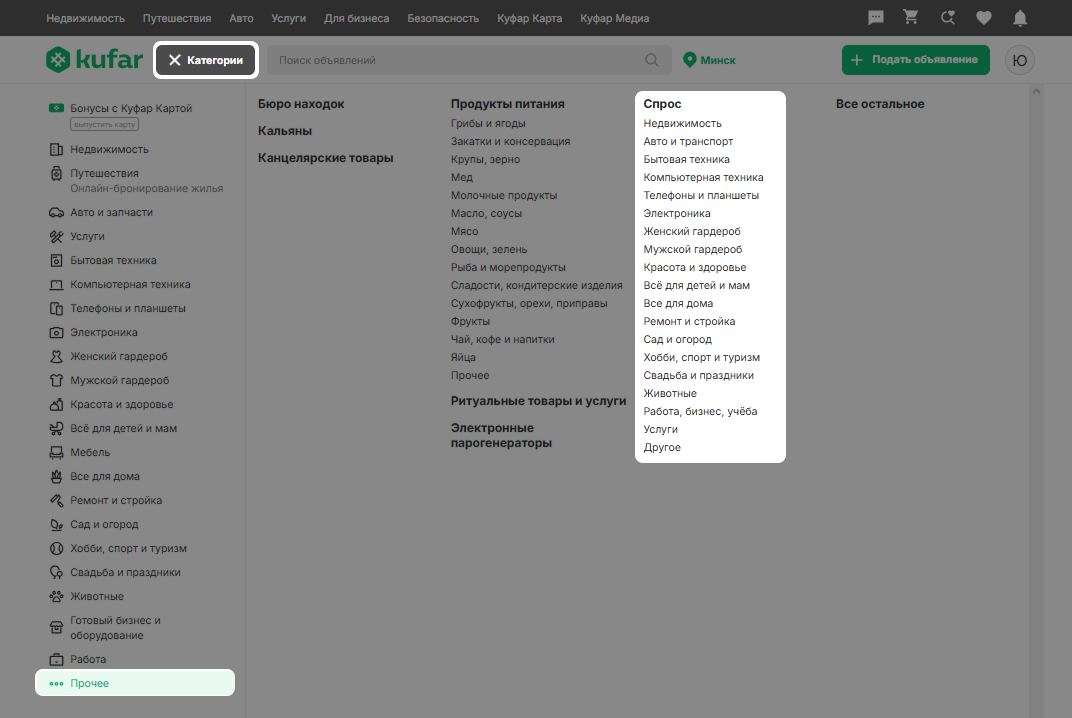Open Недвижимость in top navigation
Viewport: 1072px width, 718px height.
85,18
